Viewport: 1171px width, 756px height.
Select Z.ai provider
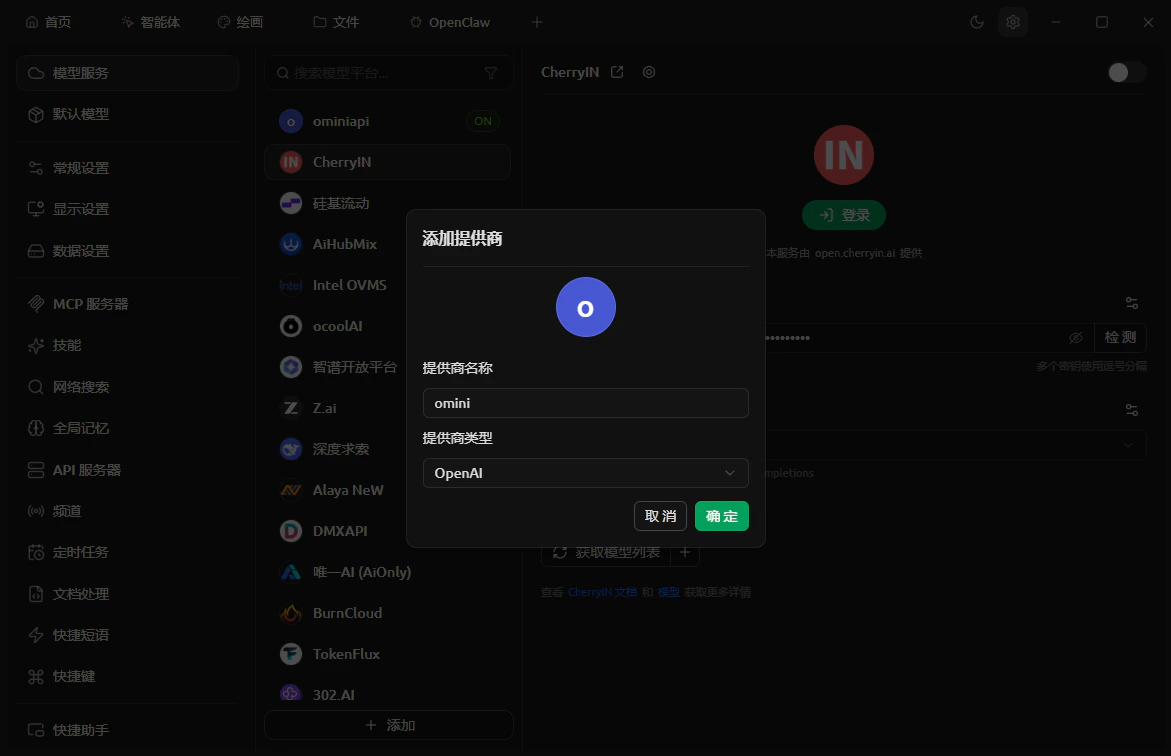[x=388, y=408]
